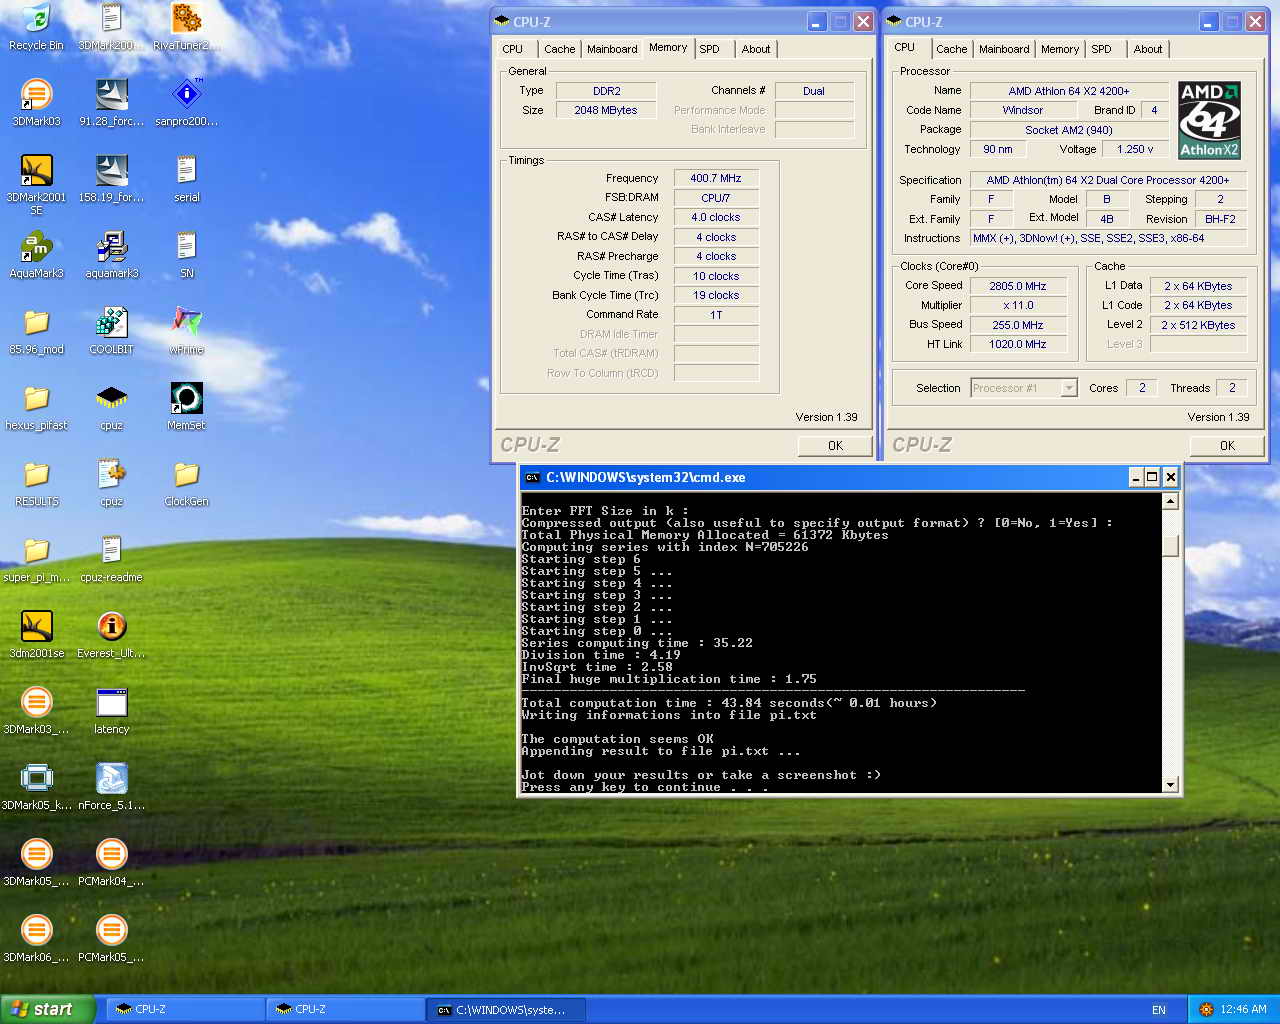Open Memory tab in CPU-Z processor window
This screenshot has width=1280, height=1024.
1060,49
